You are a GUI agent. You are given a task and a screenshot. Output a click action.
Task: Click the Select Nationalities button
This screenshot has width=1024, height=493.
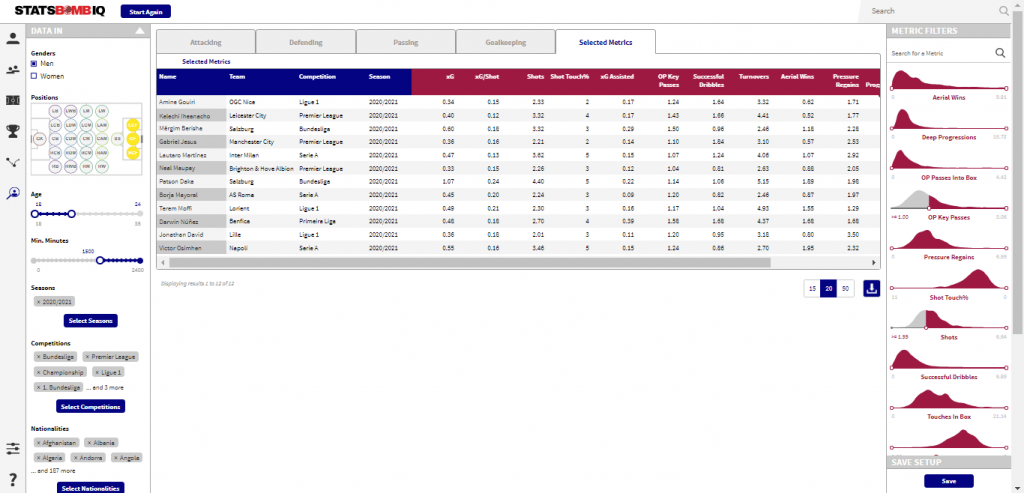point(91,488)
